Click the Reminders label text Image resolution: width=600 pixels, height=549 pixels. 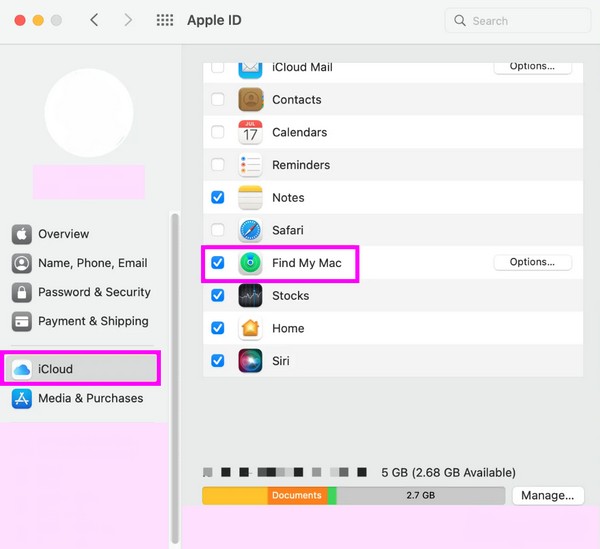coord(301,165)
